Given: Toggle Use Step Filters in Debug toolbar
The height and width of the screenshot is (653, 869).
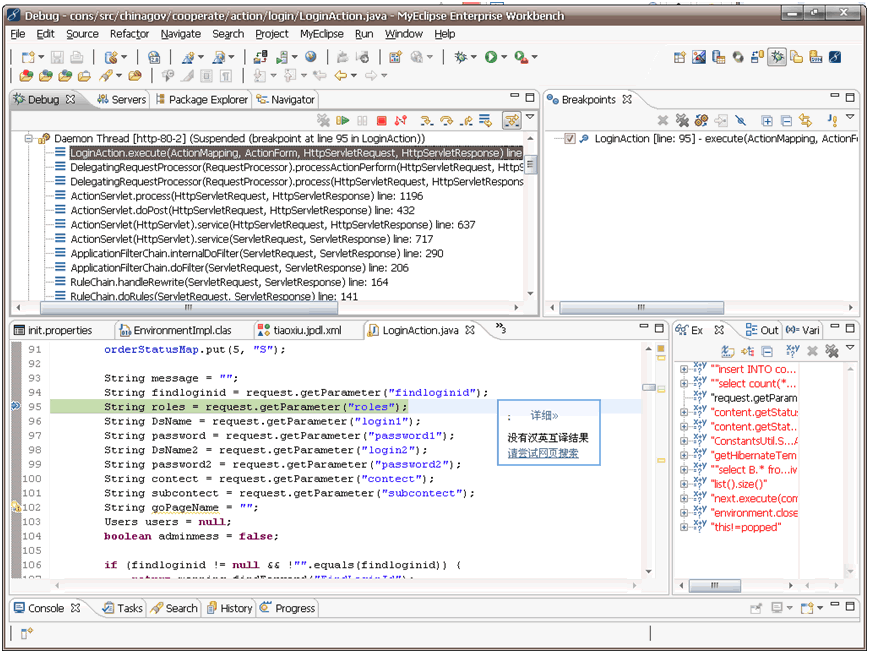Looking at the screenshot, I should coord(511,121).
